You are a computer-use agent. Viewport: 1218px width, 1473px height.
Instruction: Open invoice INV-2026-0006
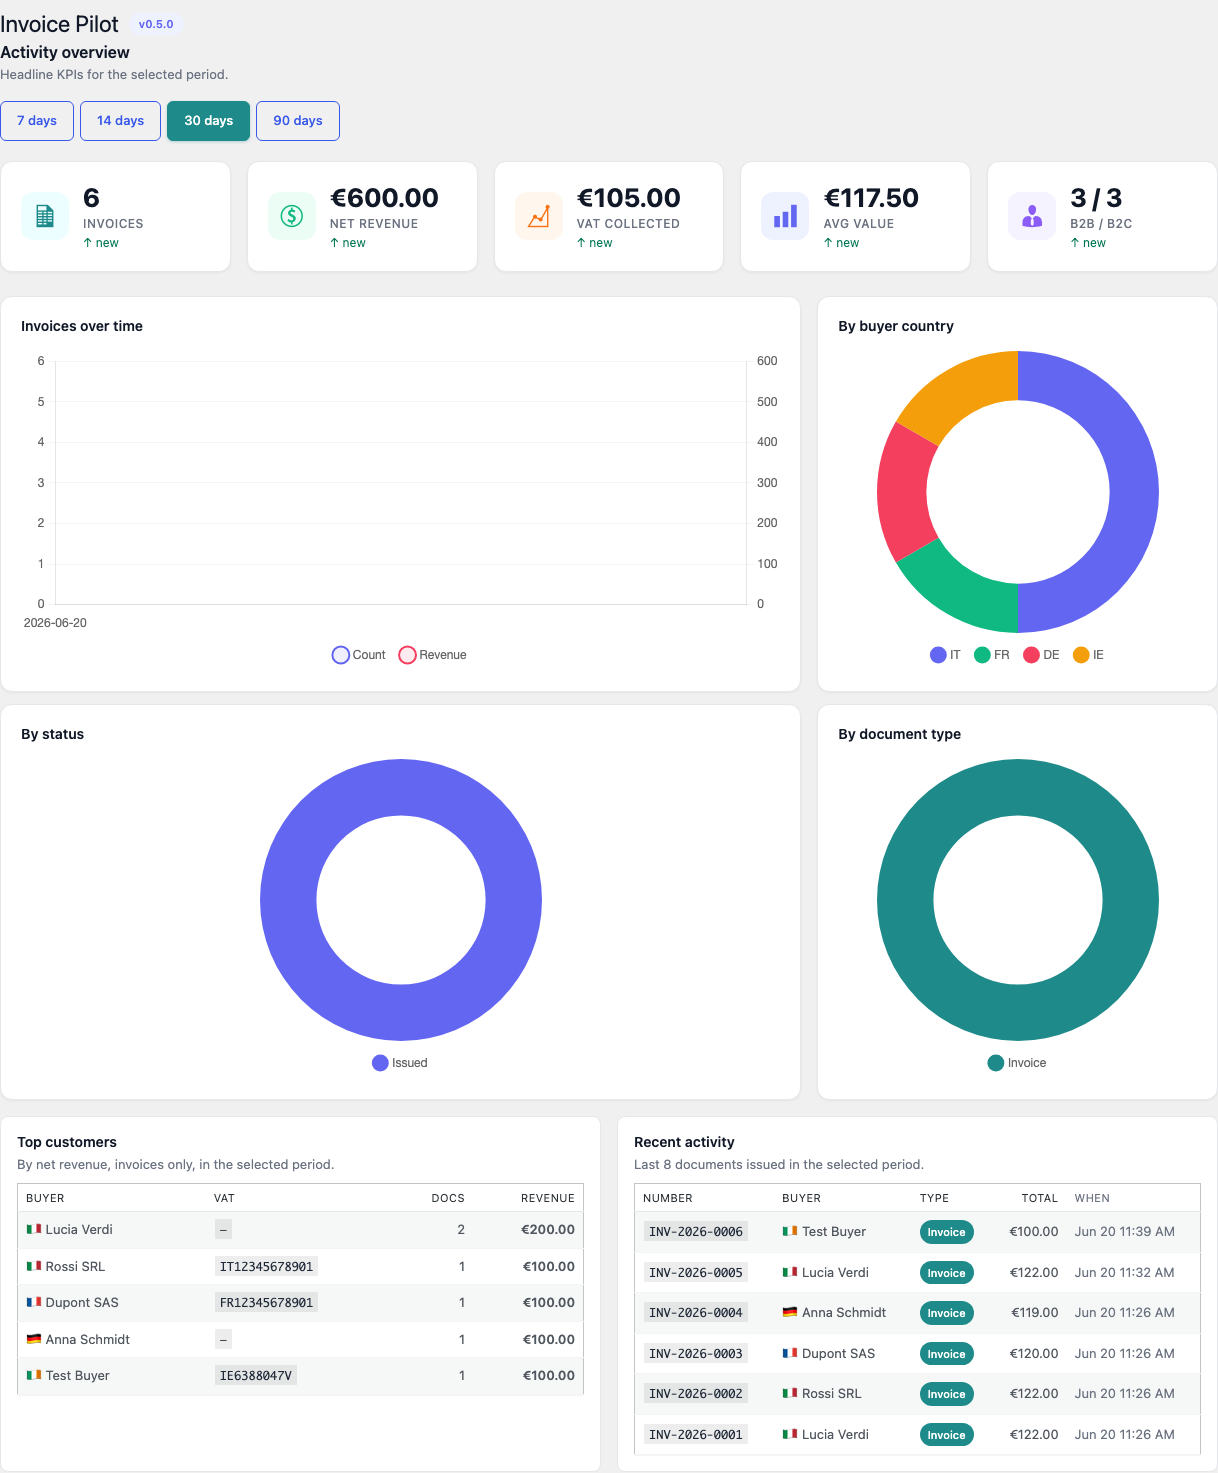[x=696, y=1232]
